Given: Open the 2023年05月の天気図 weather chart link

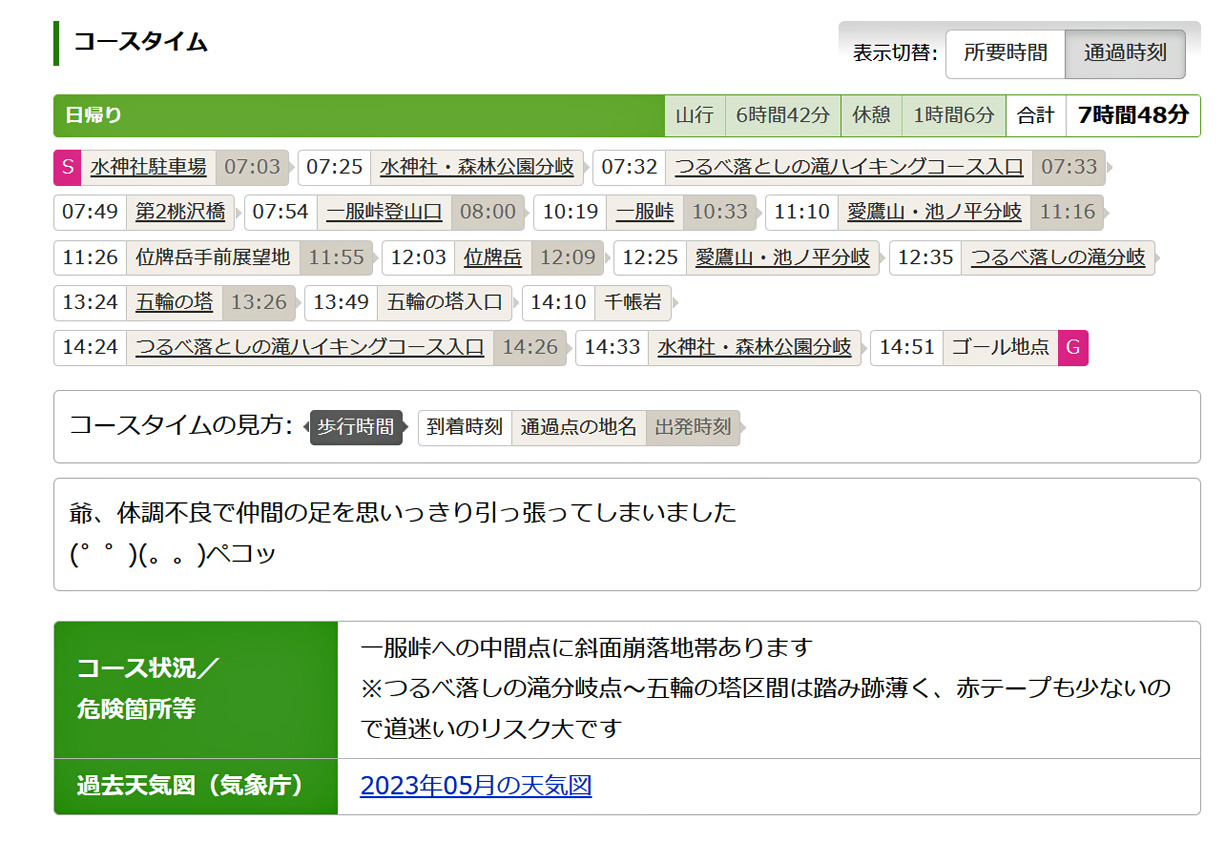Looking at the screenshot, I should point(476,786).
